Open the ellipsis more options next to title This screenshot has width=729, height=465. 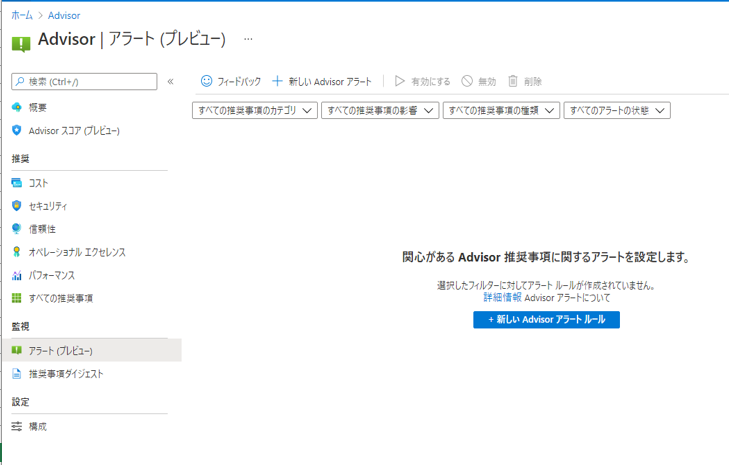point(248,39)
